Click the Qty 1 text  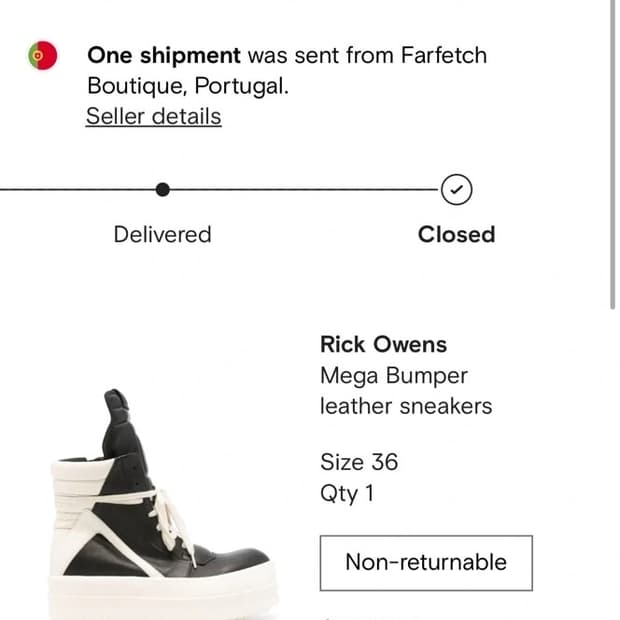pyautogui.click(x=347, y=493)
